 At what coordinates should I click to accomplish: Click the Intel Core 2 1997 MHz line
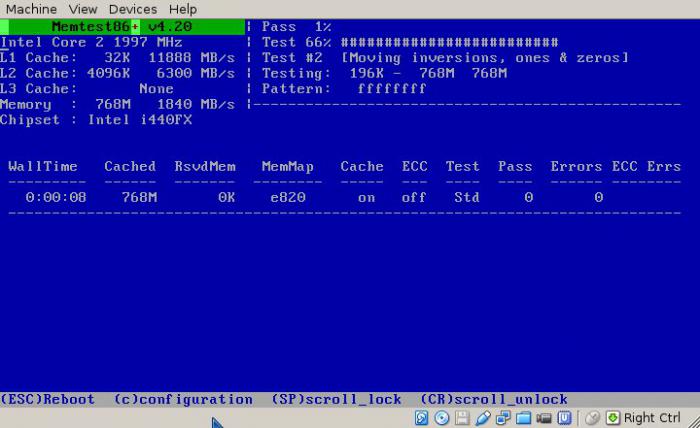[x=91, y=42]
